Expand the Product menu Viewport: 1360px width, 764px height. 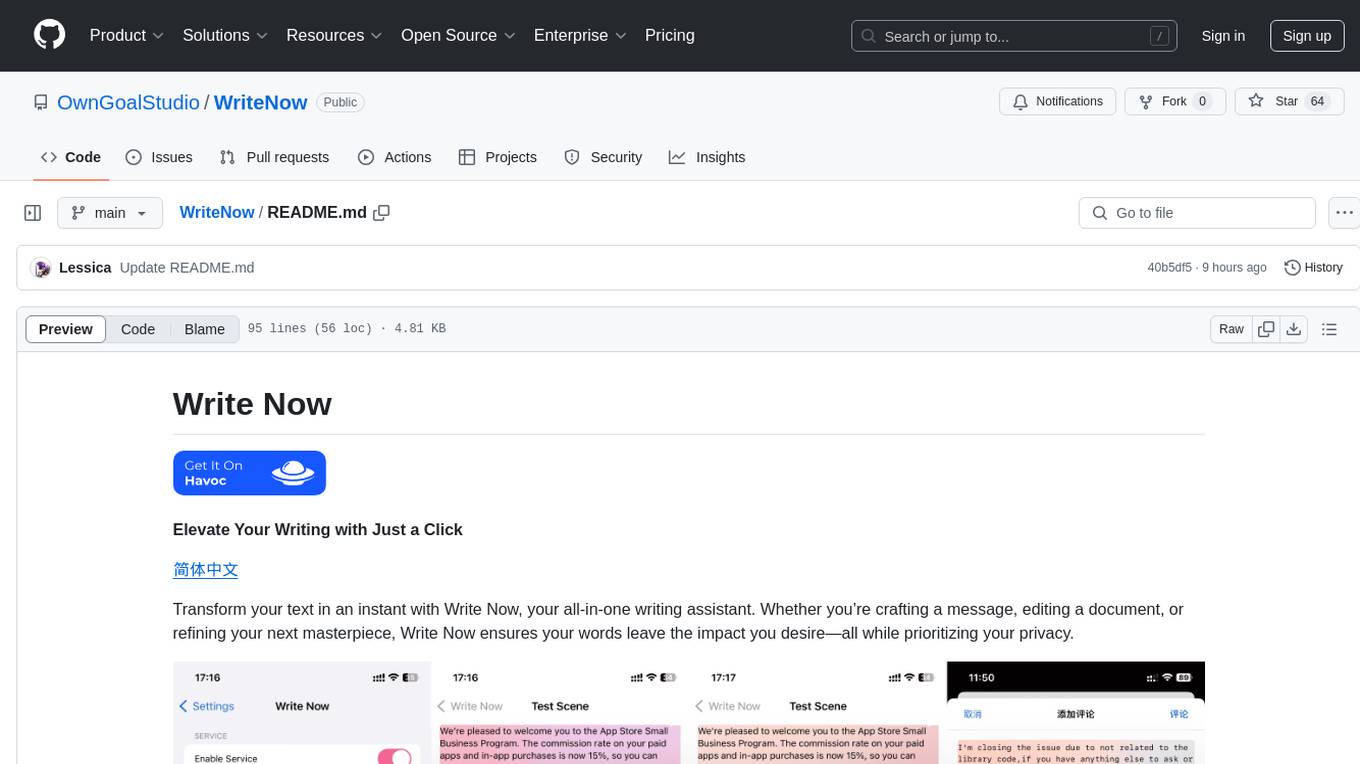[x=127, y=35]
